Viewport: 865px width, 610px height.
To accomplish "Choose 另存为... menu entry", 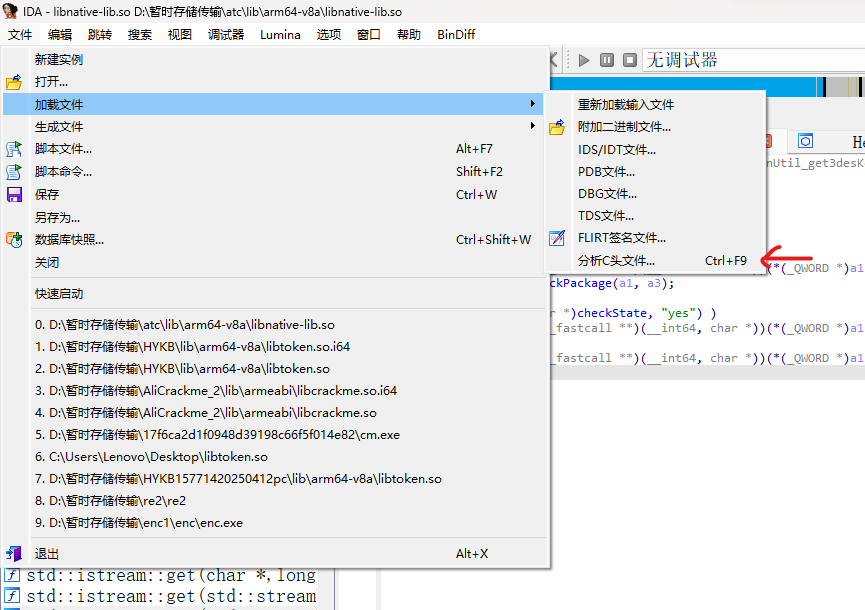I will pyautogui.click(x=273, y=217).
